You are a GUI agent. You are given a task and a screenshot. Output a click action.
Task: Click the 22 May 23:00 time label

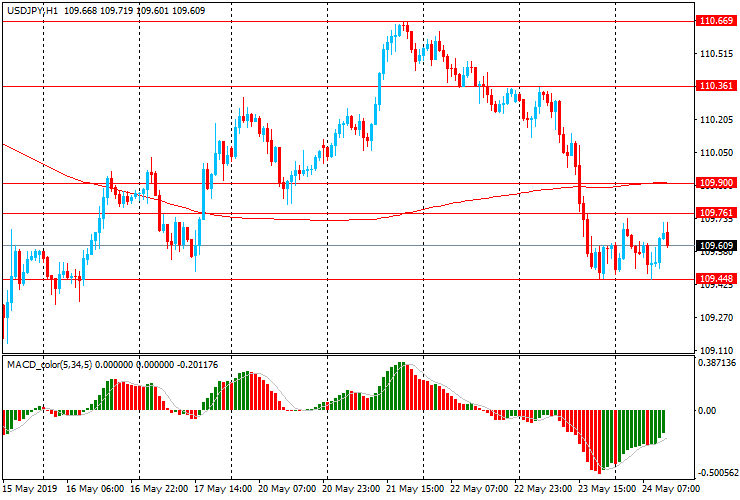coord(543,489)
